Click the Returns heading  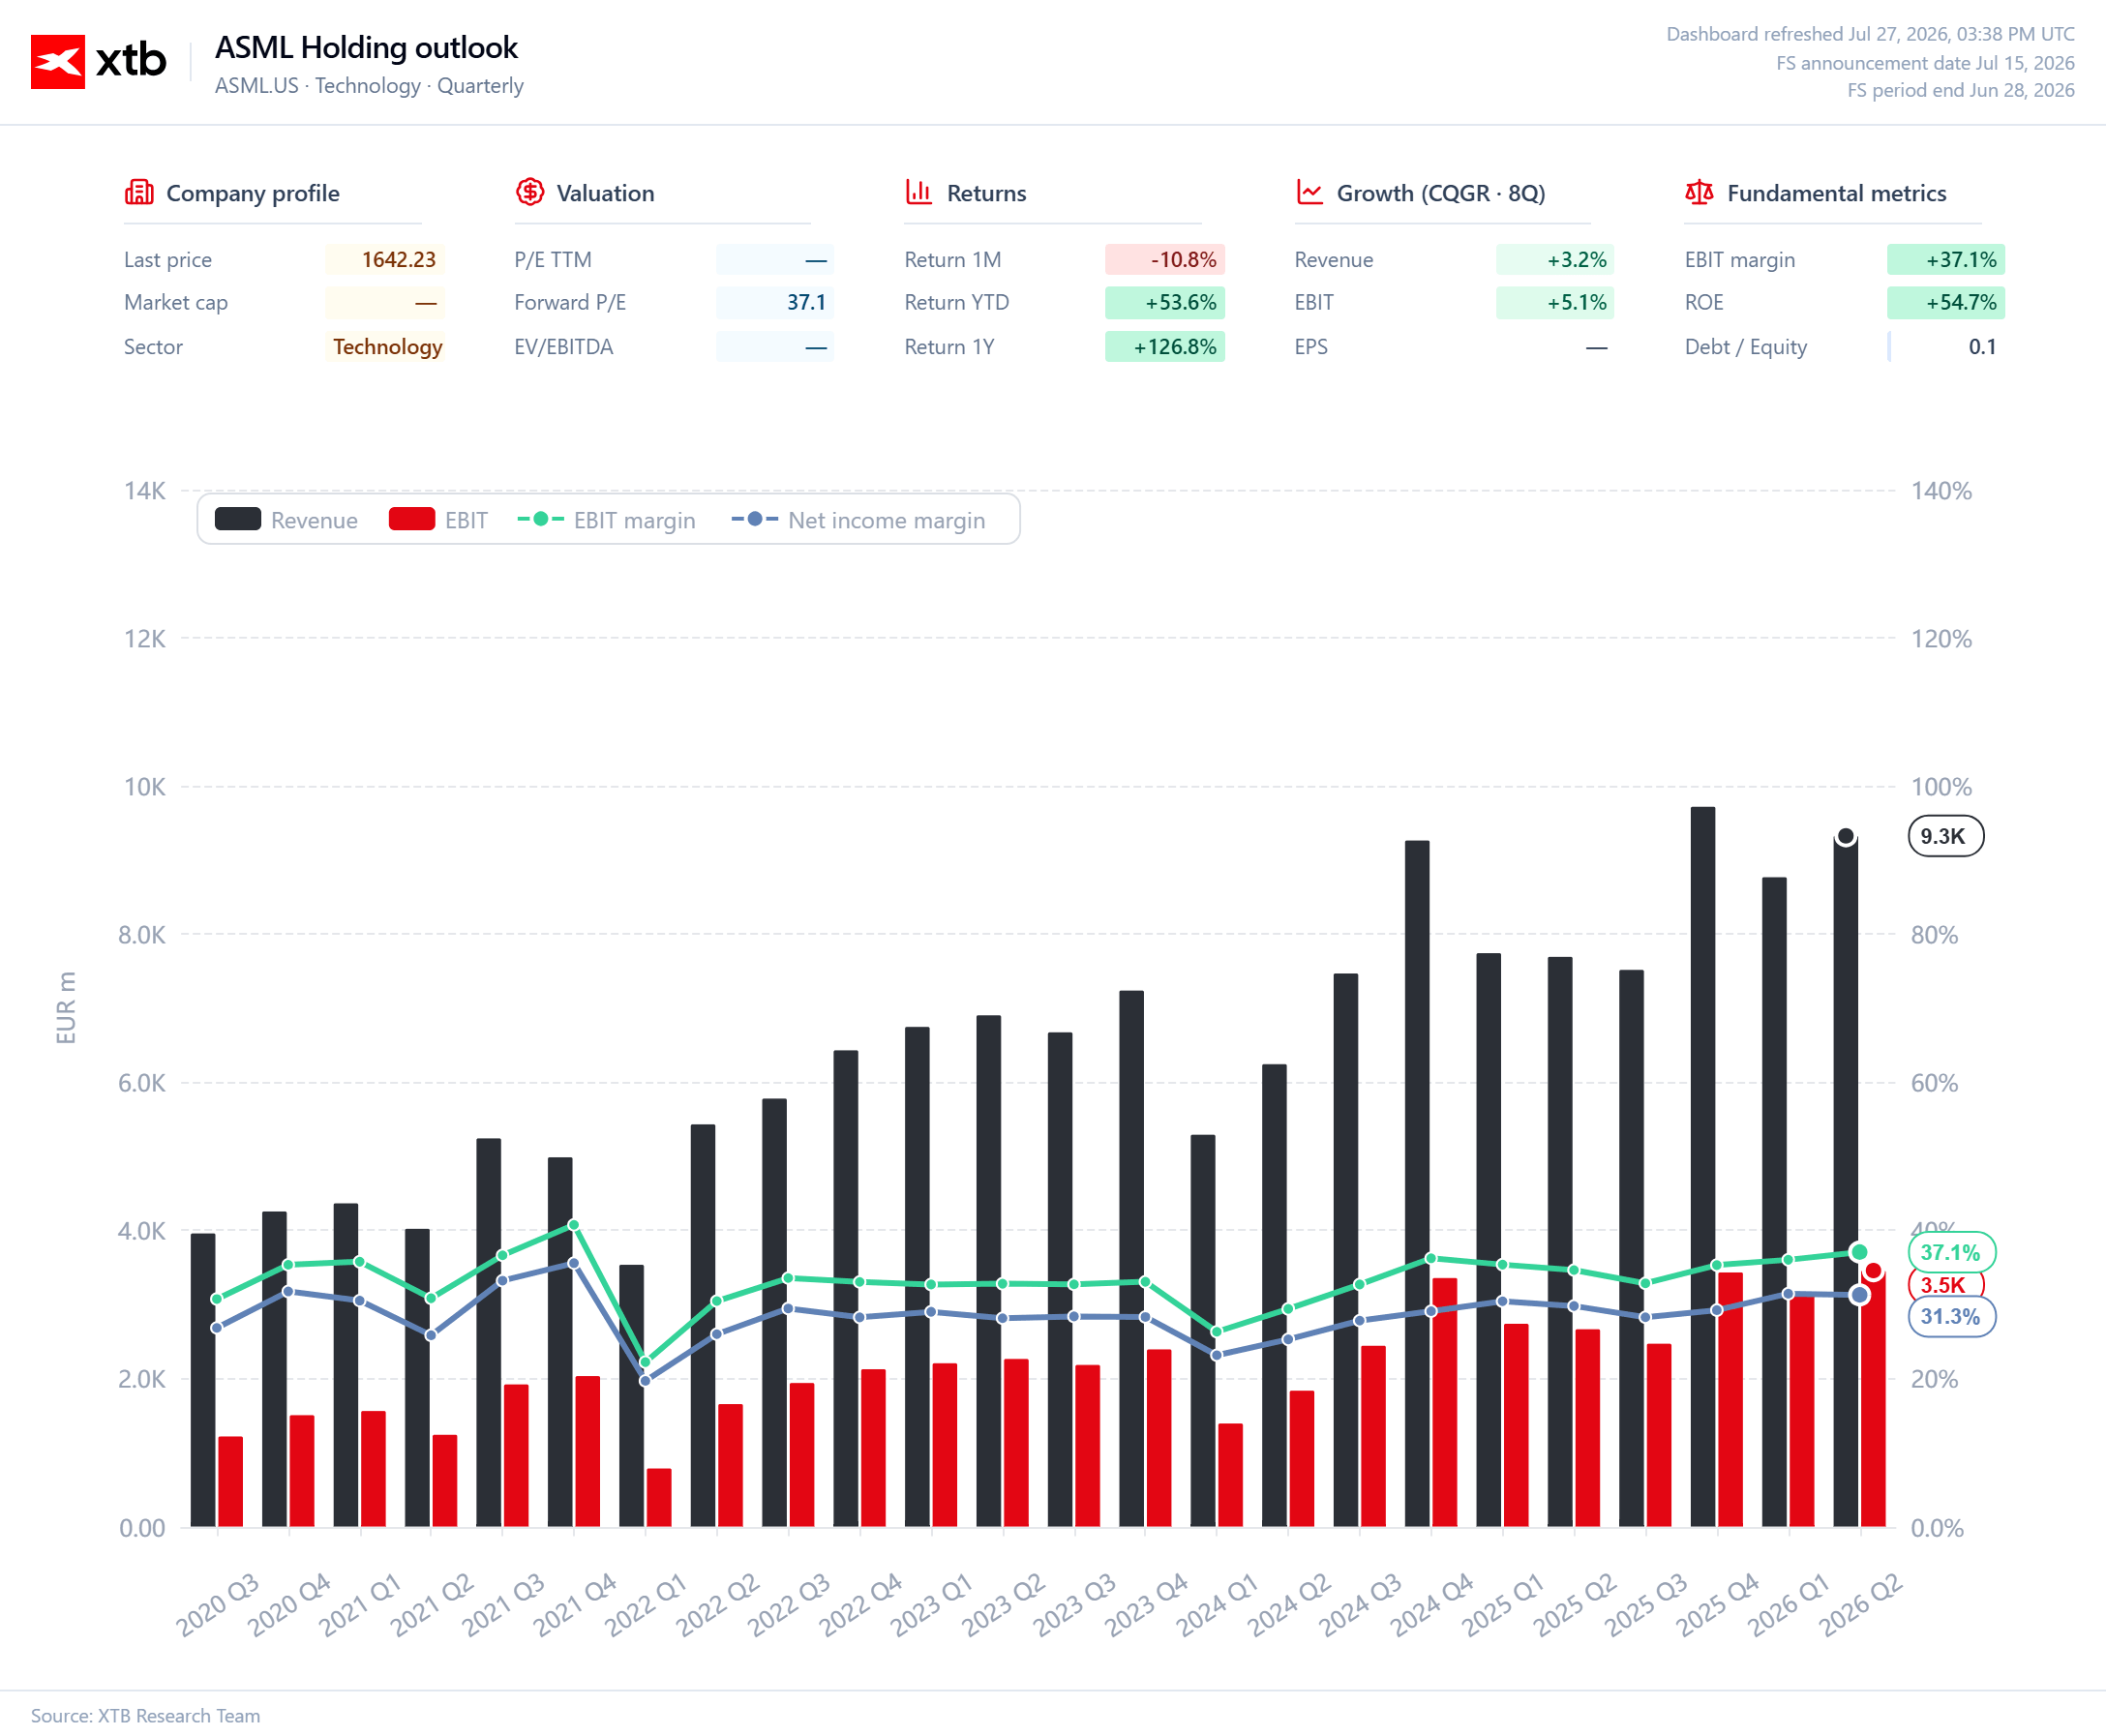point(986,193)
